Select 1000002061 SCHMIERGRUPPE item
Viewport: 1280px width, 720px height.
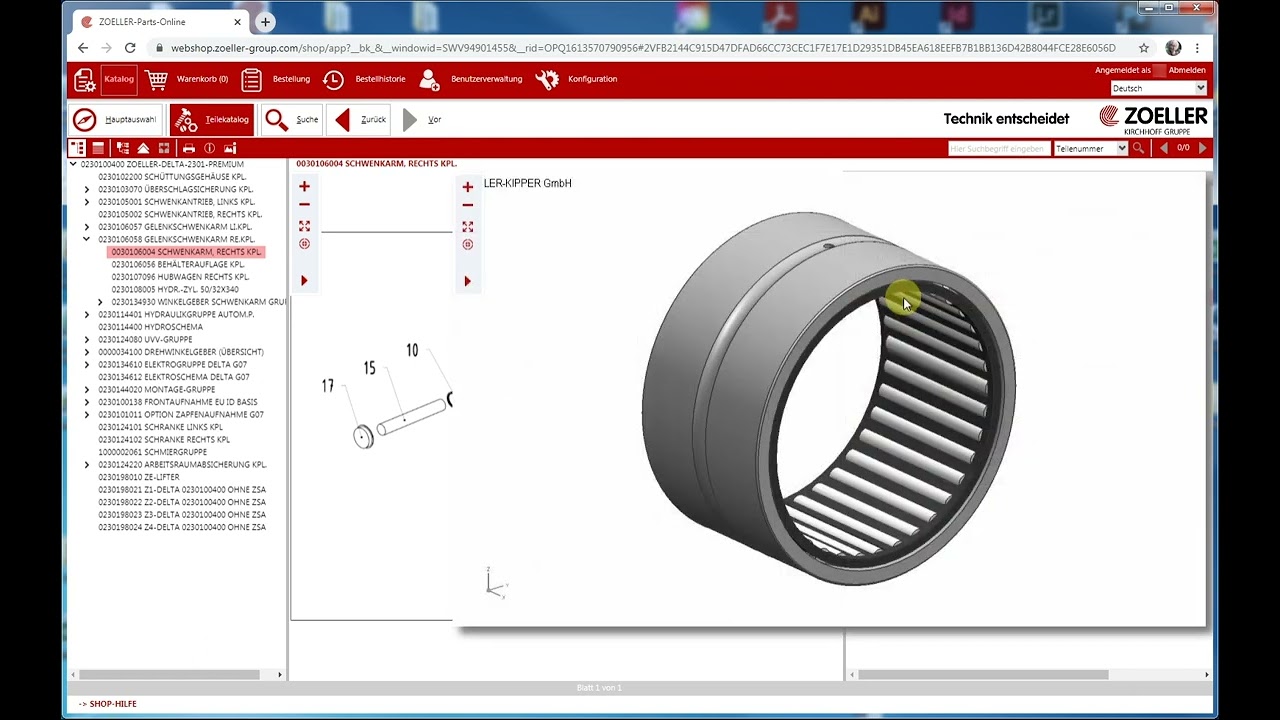pyautogui.click(x=150, y=452)
